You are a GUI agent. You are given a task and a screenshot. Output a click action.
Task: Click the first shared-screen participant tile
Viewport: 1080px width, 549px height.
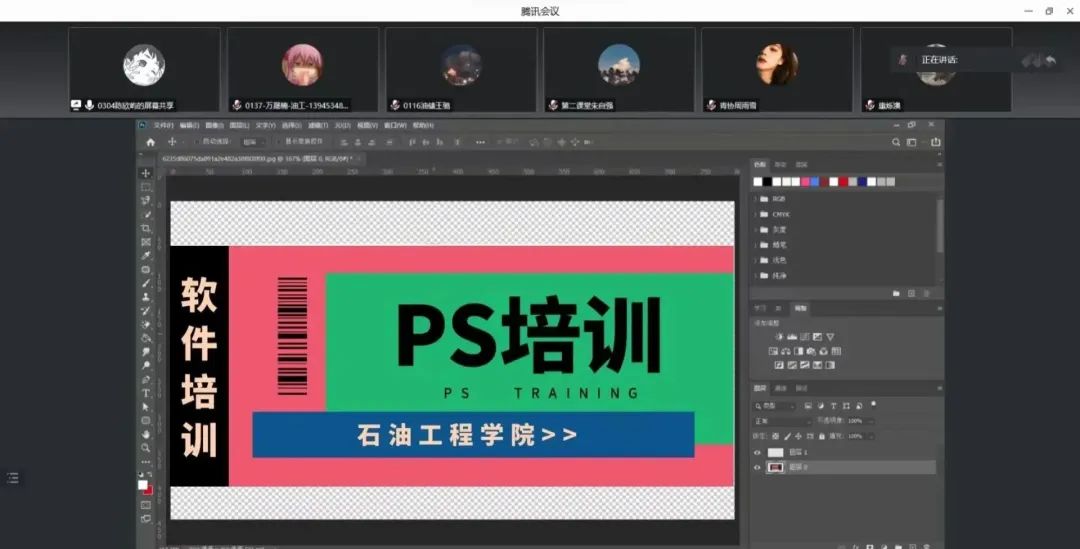point(144,69)
